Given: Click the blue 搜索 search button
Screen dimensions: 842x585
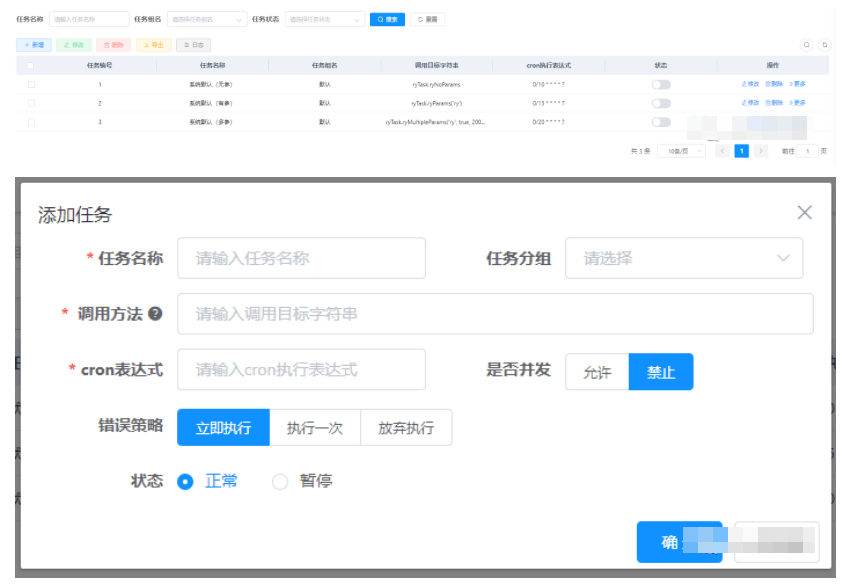Looking at the screenshot, I should pos(387,19).
